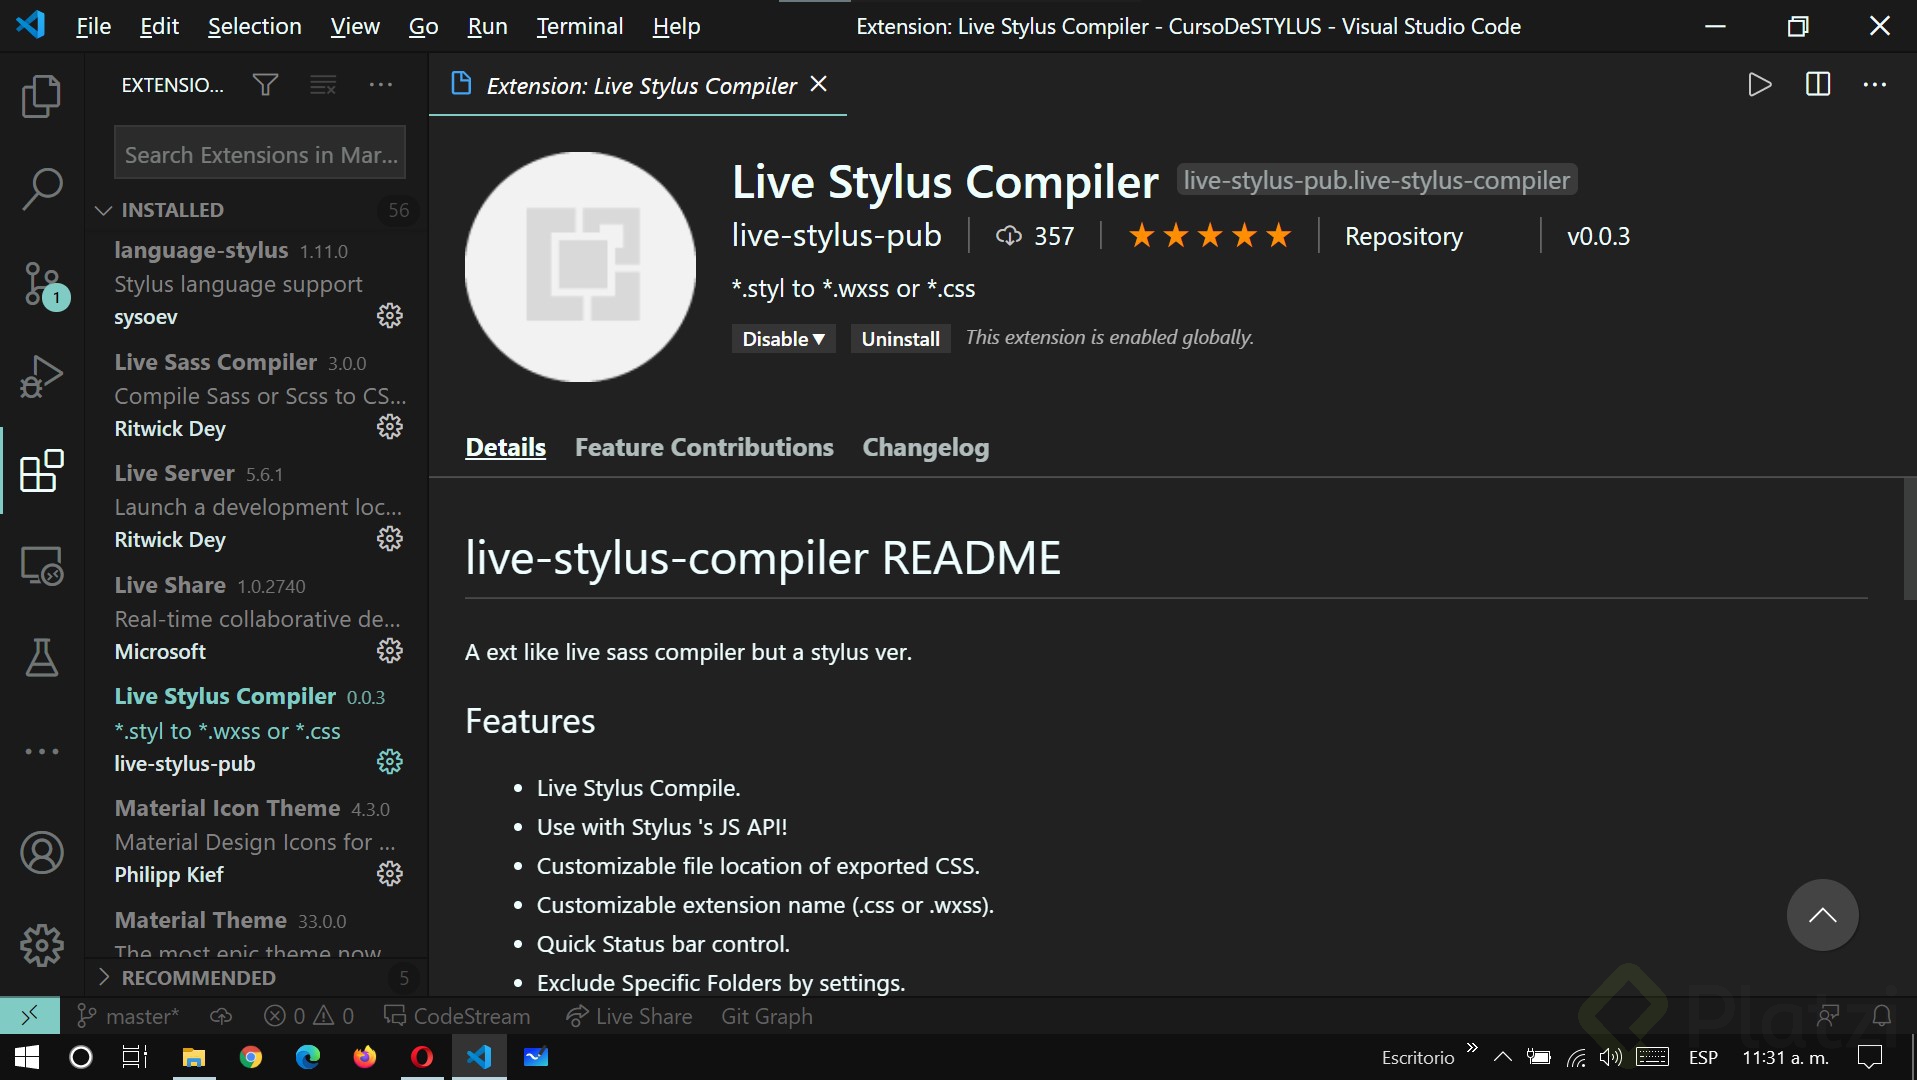Open the Search view in activity bar
The height and width of the screenshot is (1080, 1917).
41,188
